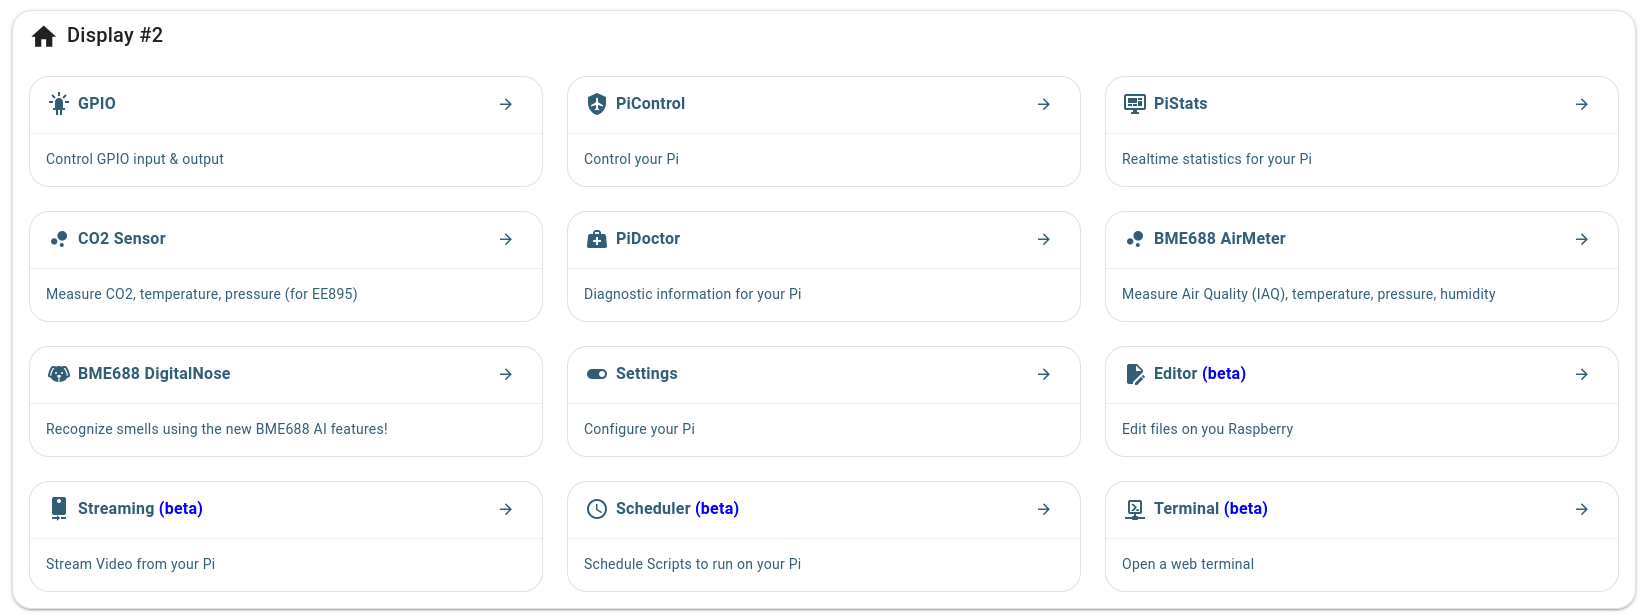This screenshot has width=1646, height=616.
Task: Select the PiControl shield icon
Action: point(596,103)
